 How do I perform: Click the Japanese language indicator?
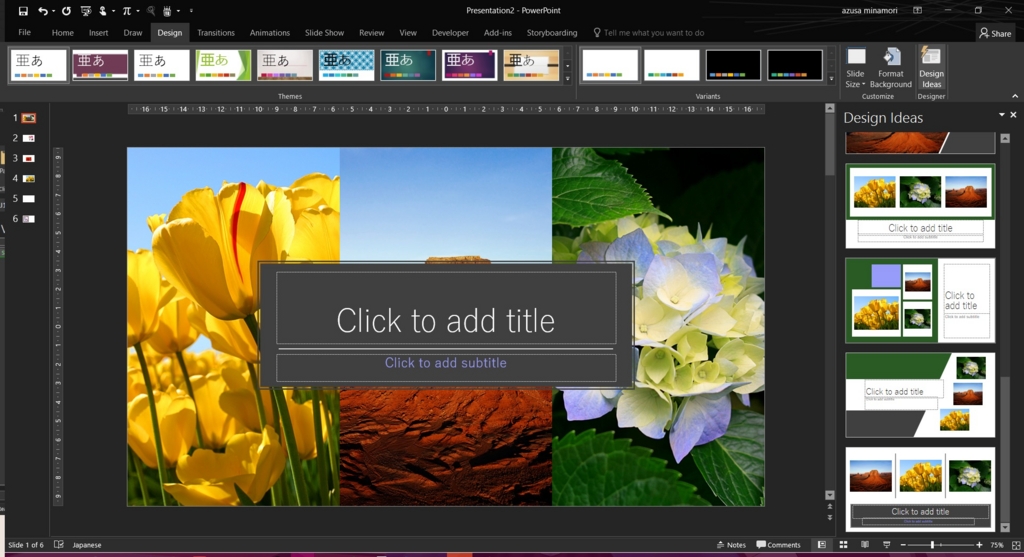[x=87, y=545]
